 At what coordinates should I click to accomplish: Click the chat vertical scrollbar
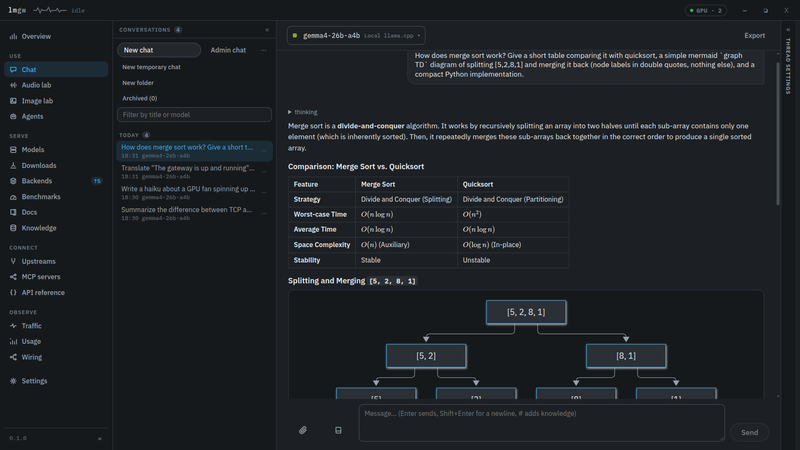pyautogui.click(x=778, y=133)
